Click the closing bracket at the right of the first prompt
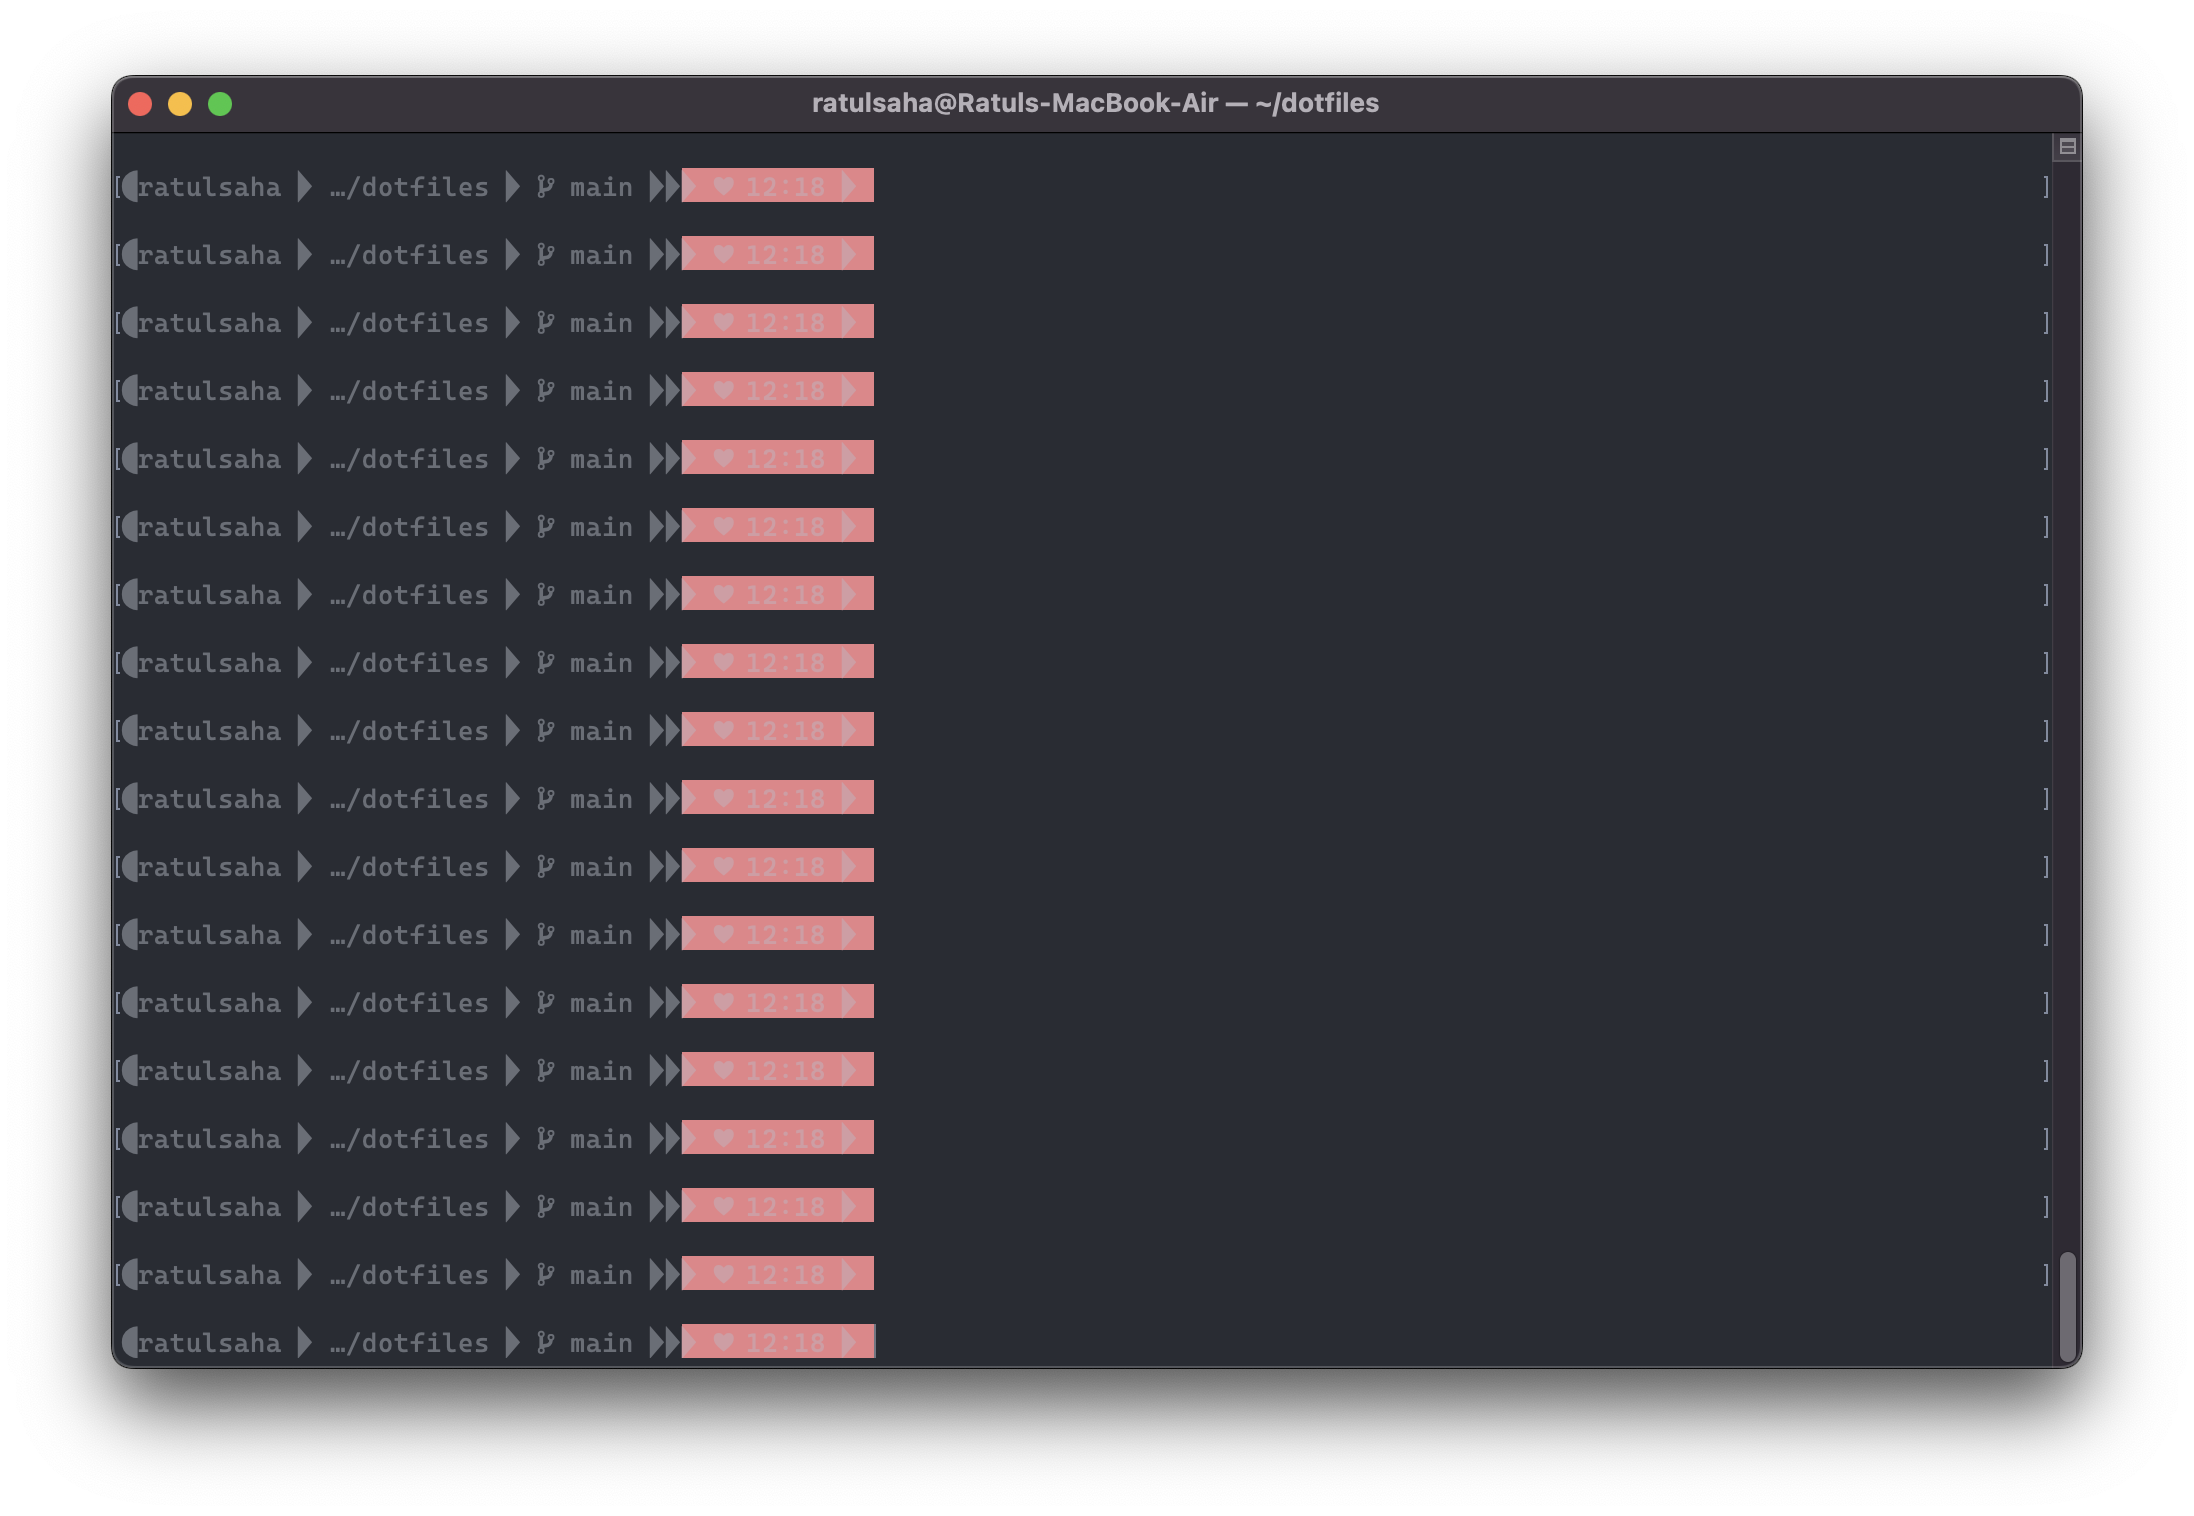This screenshot has width=2194, height=1516. [2045, 186]
